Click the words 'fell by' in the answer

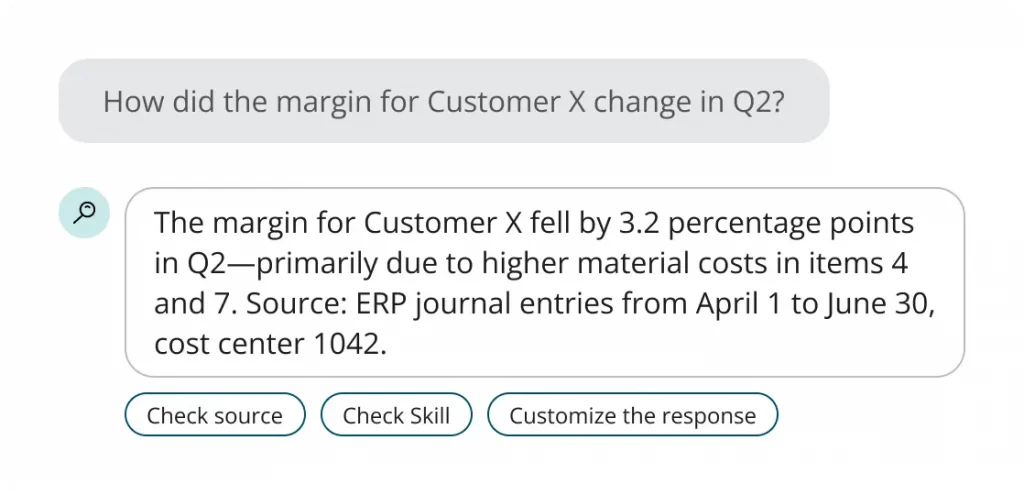(568, 223)
